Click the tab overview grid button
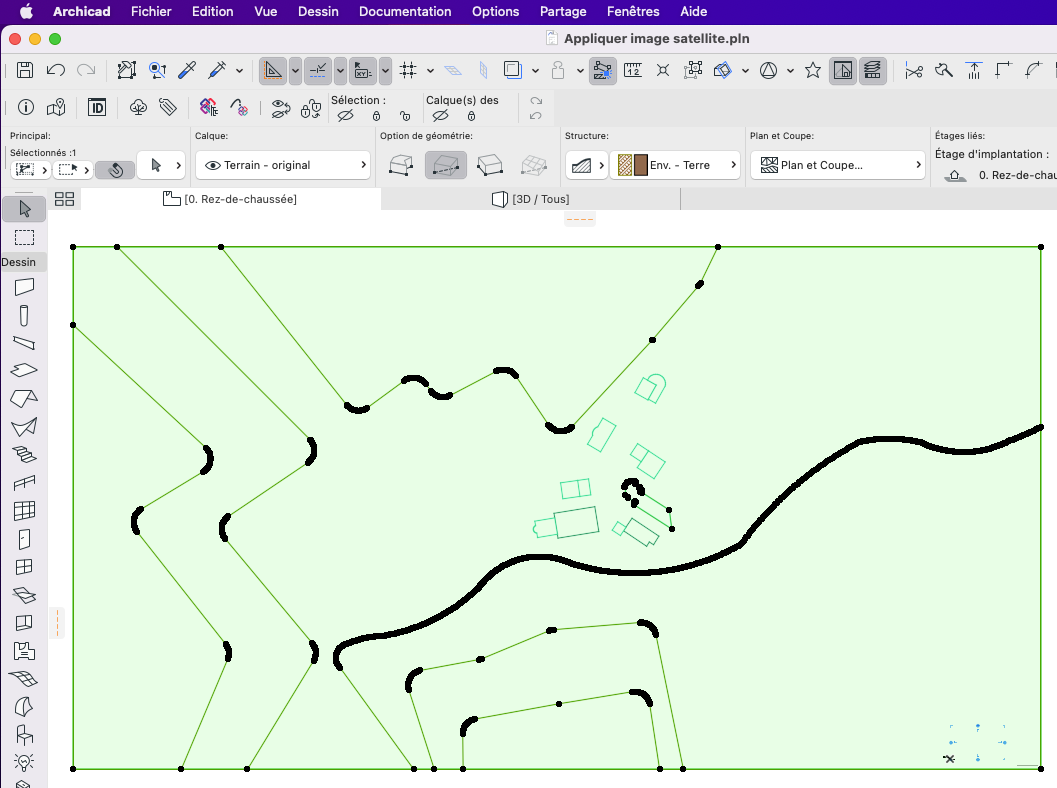The image size is (1057, 788). pyautogui.click(x=64, y=199)
